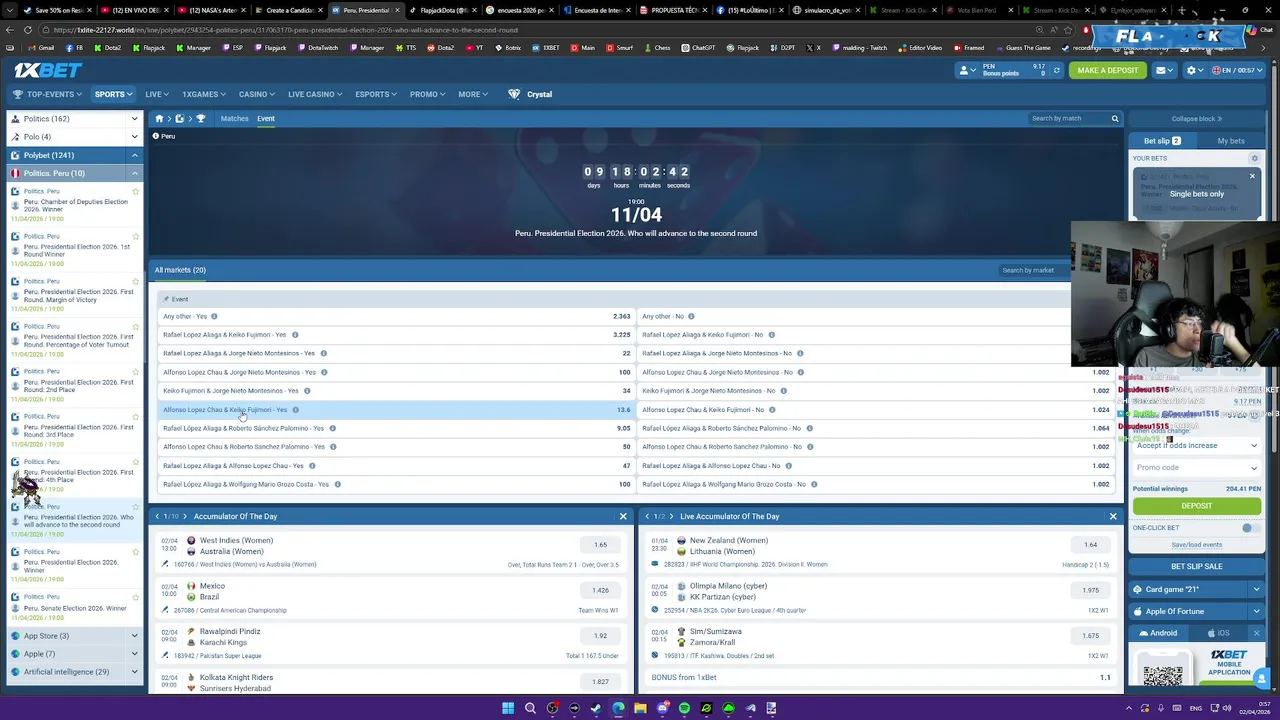Expand Artificial intelligence (29) category
Viewport: 1280px width, 720px height.
pyautogui.click(x=134, y=672)
